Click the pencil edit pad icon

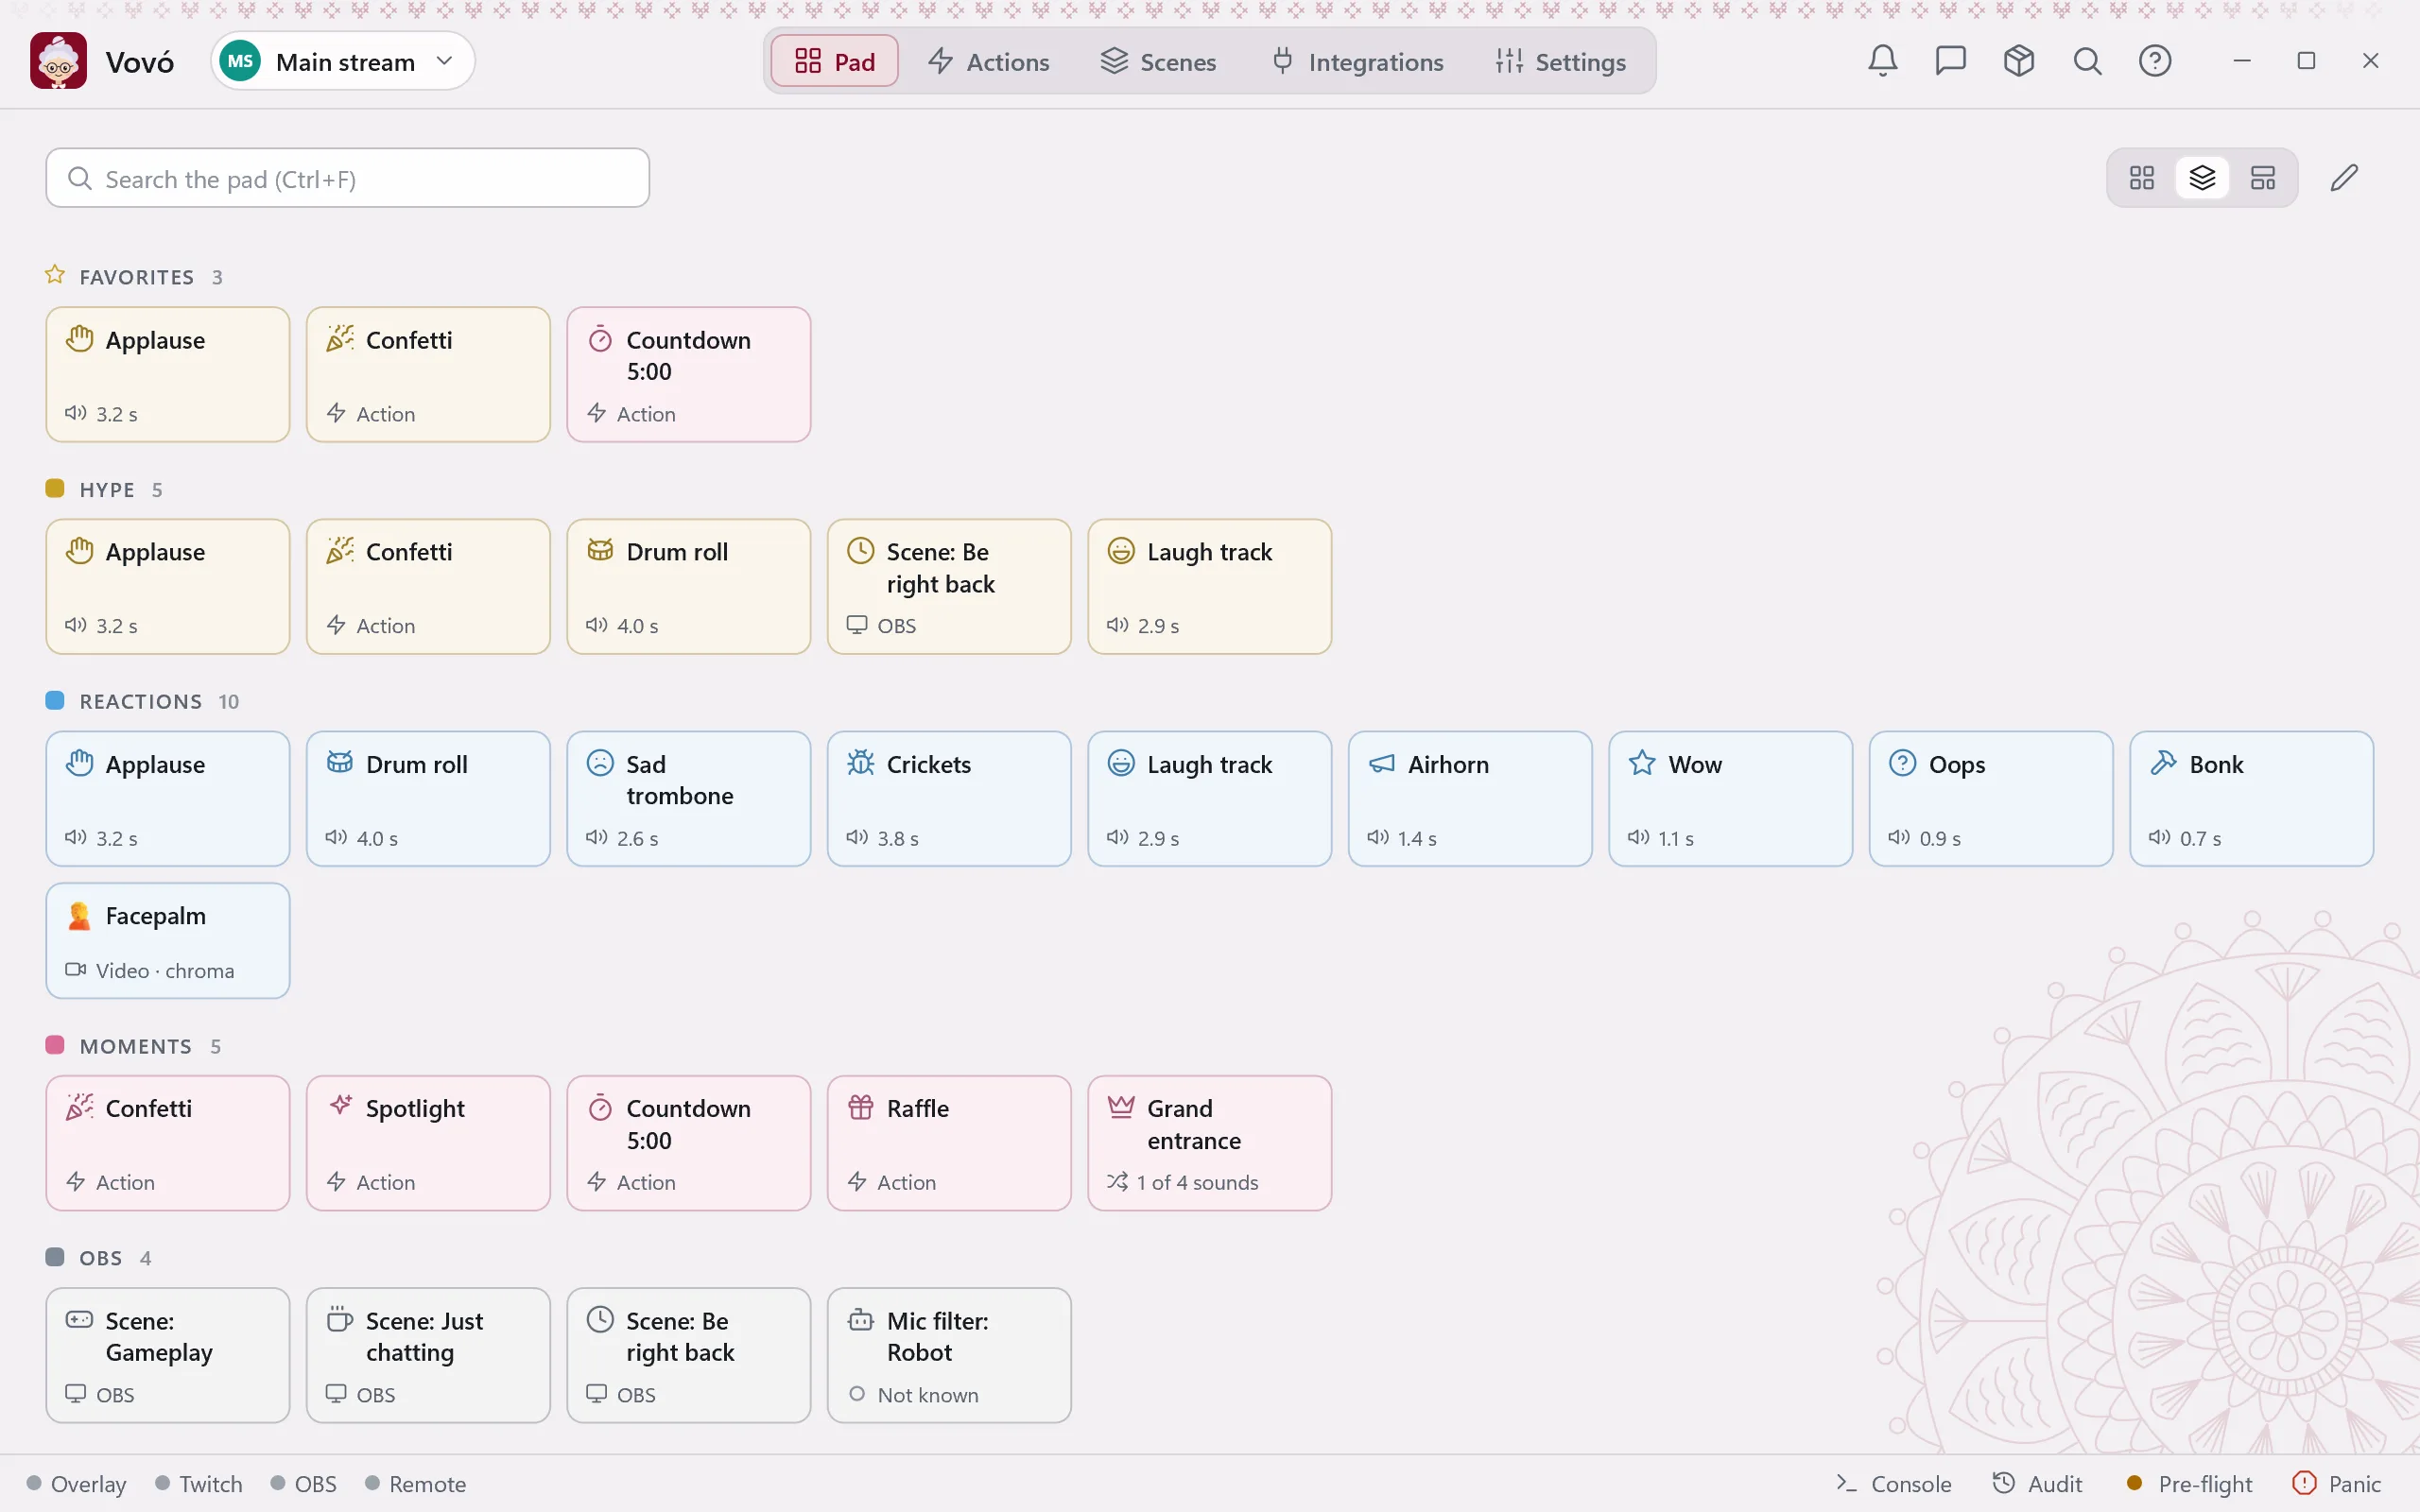(x=2343, y=178)
